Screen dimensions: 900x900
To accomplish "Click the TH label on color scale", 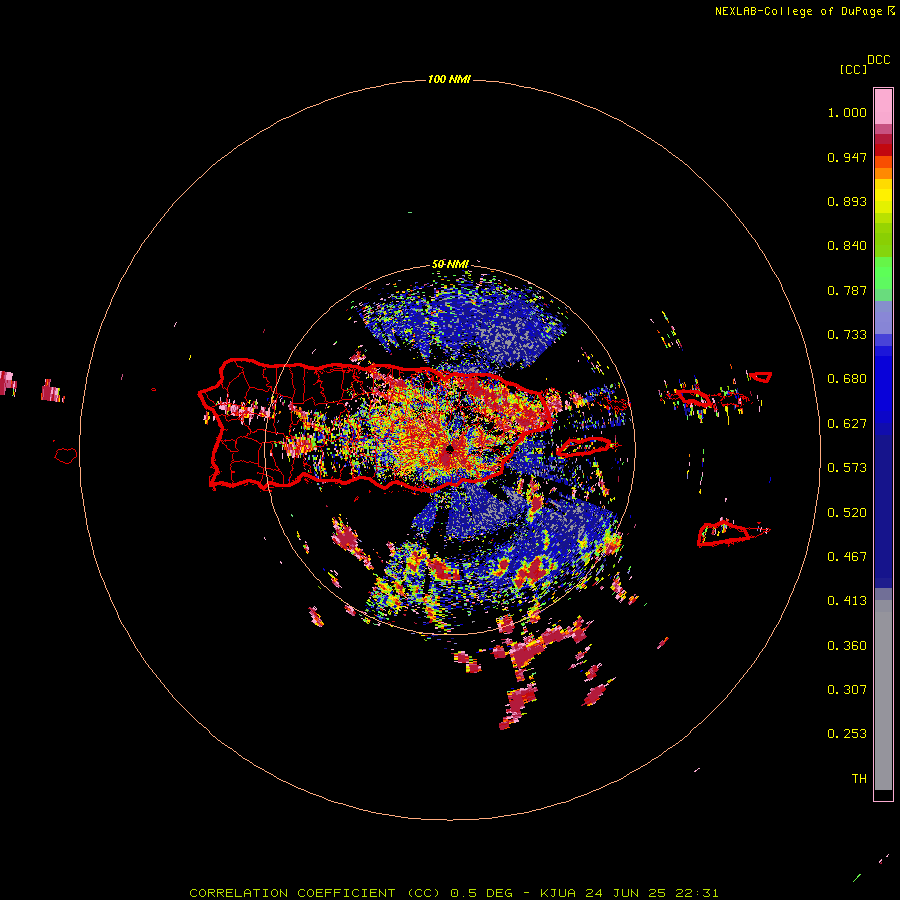I will point(859,779).
